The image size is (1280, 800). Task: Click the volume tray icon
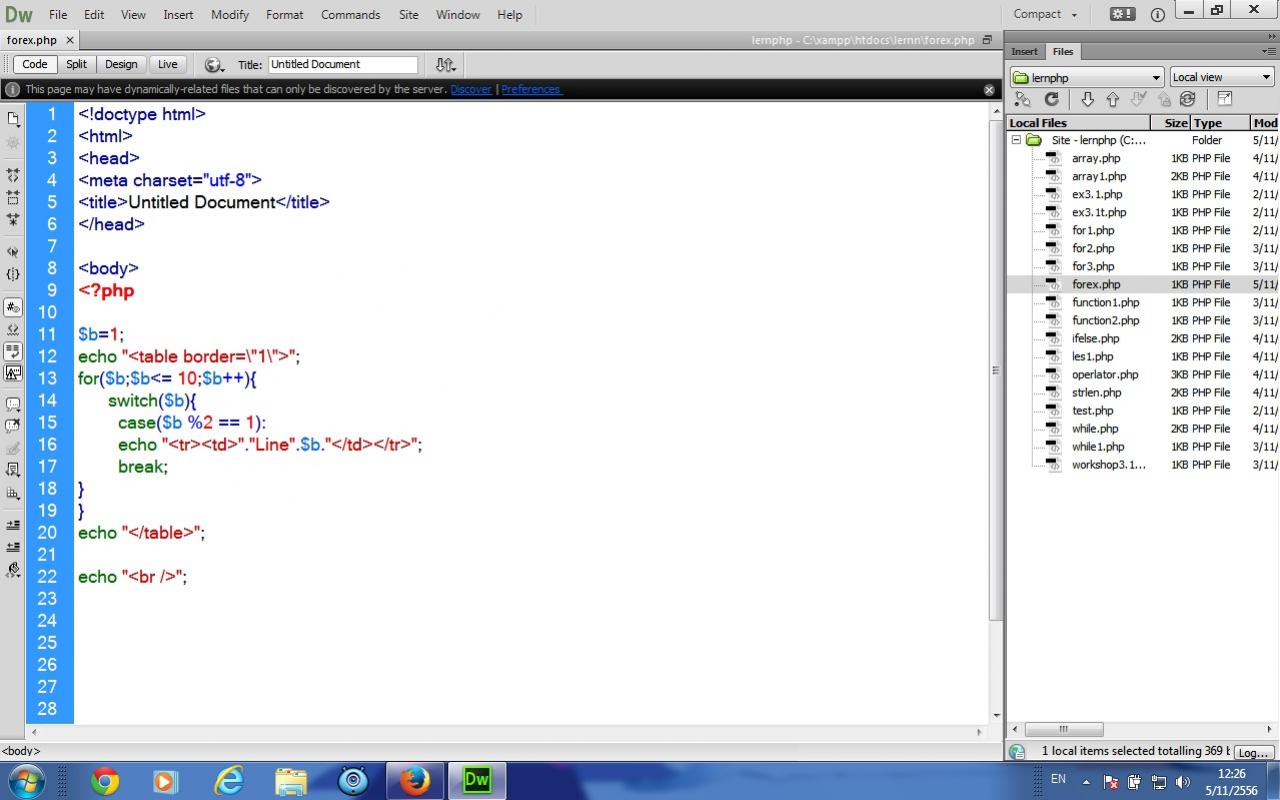tap(1183, 781)
